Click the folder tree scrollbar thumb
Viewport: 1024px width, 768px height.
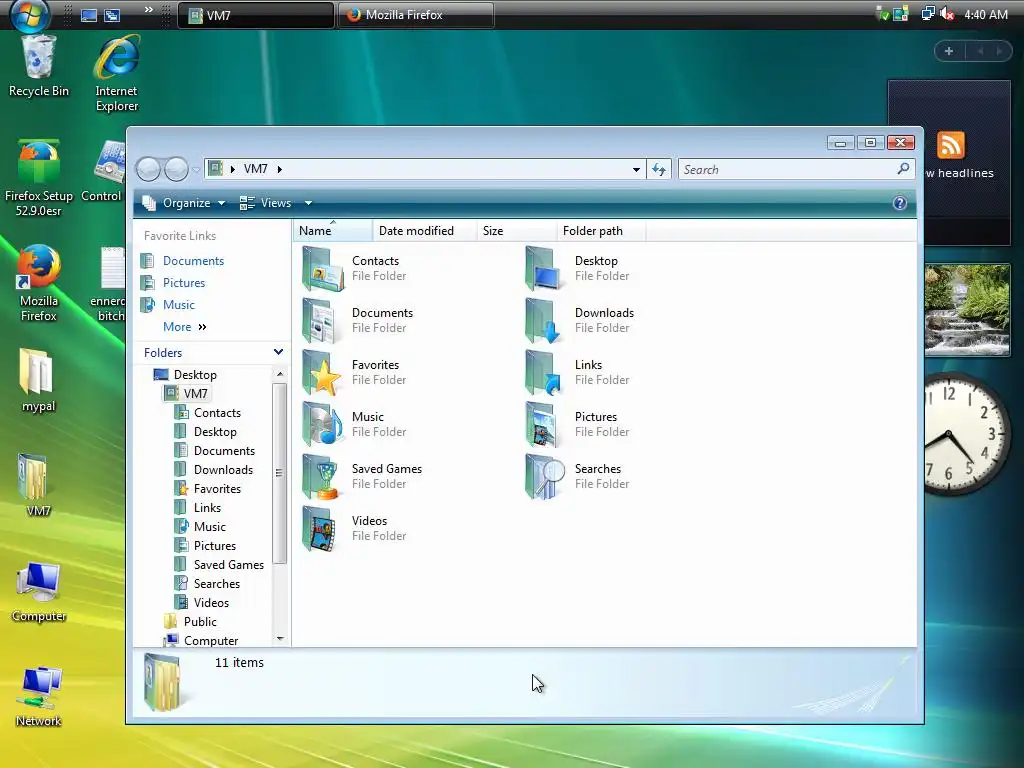(x=280, y=473)
